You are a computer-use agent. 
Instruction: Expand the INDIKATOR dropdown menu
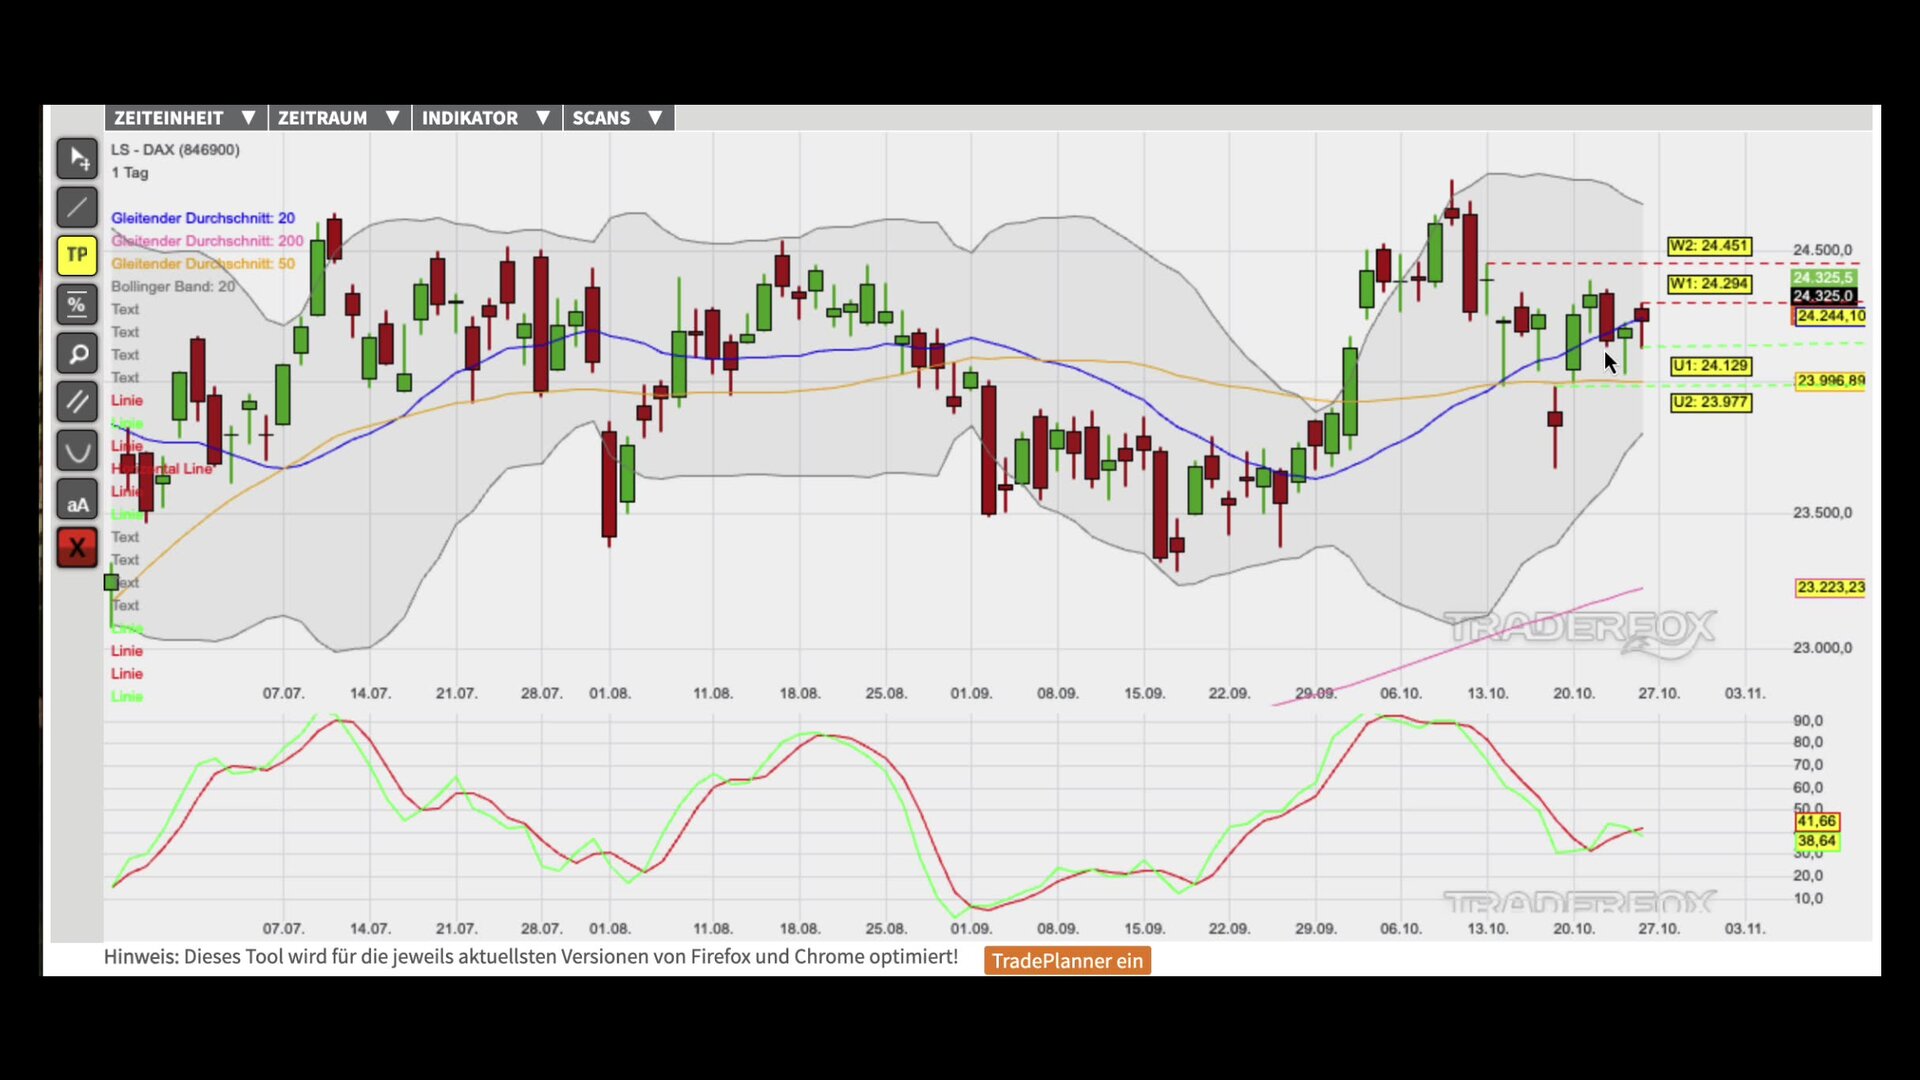(x=486, y=118)
